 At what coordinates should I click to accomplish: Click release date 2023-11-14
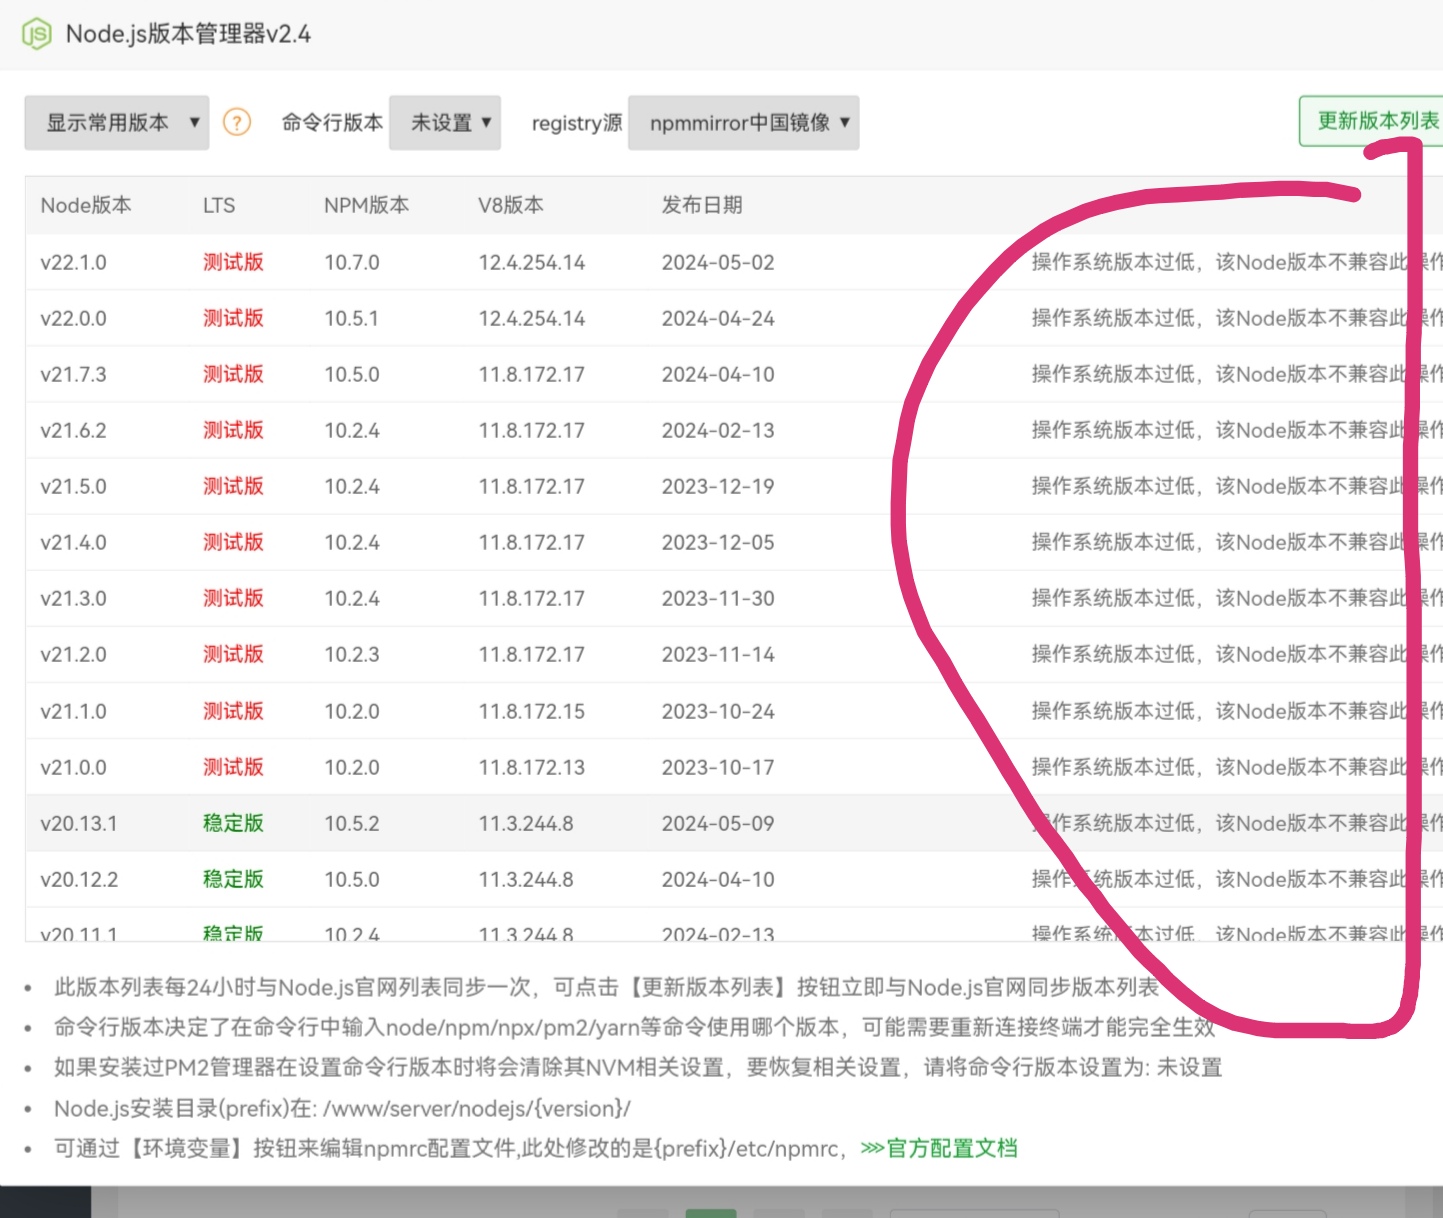click(718, 654)
